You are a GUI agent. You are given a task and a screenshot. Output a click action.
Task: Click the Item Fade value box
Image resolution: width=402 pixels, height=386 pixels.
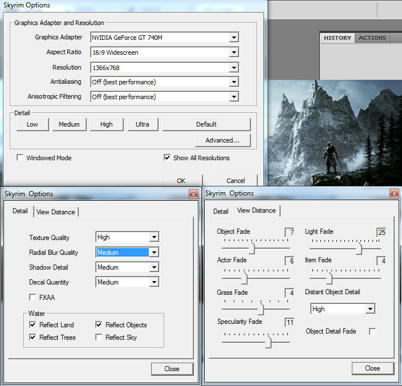tap(381, 261)
